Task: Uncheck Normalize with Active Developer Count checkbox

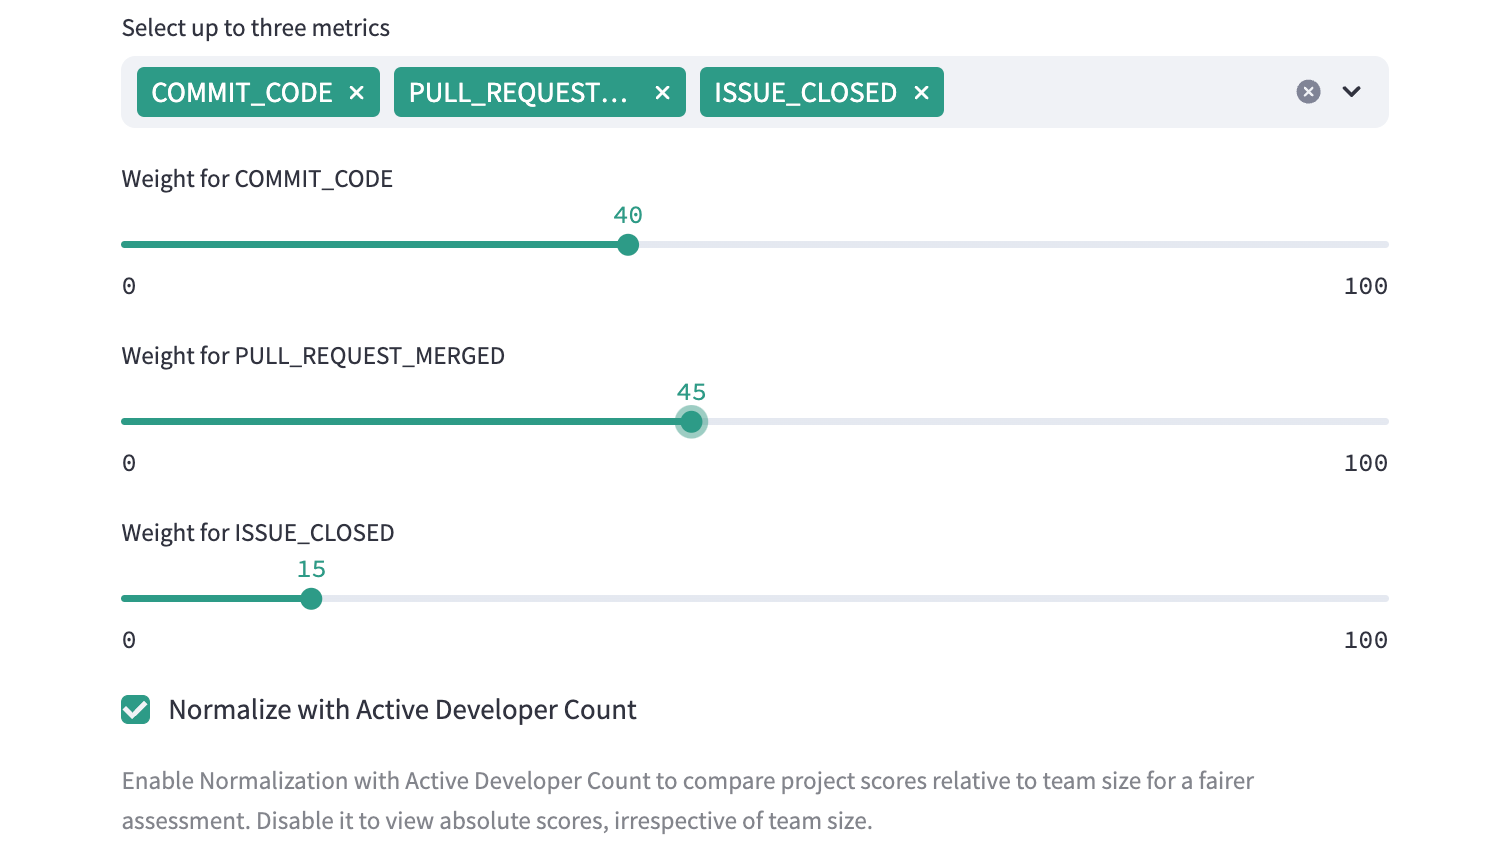Action: (136, 710)
